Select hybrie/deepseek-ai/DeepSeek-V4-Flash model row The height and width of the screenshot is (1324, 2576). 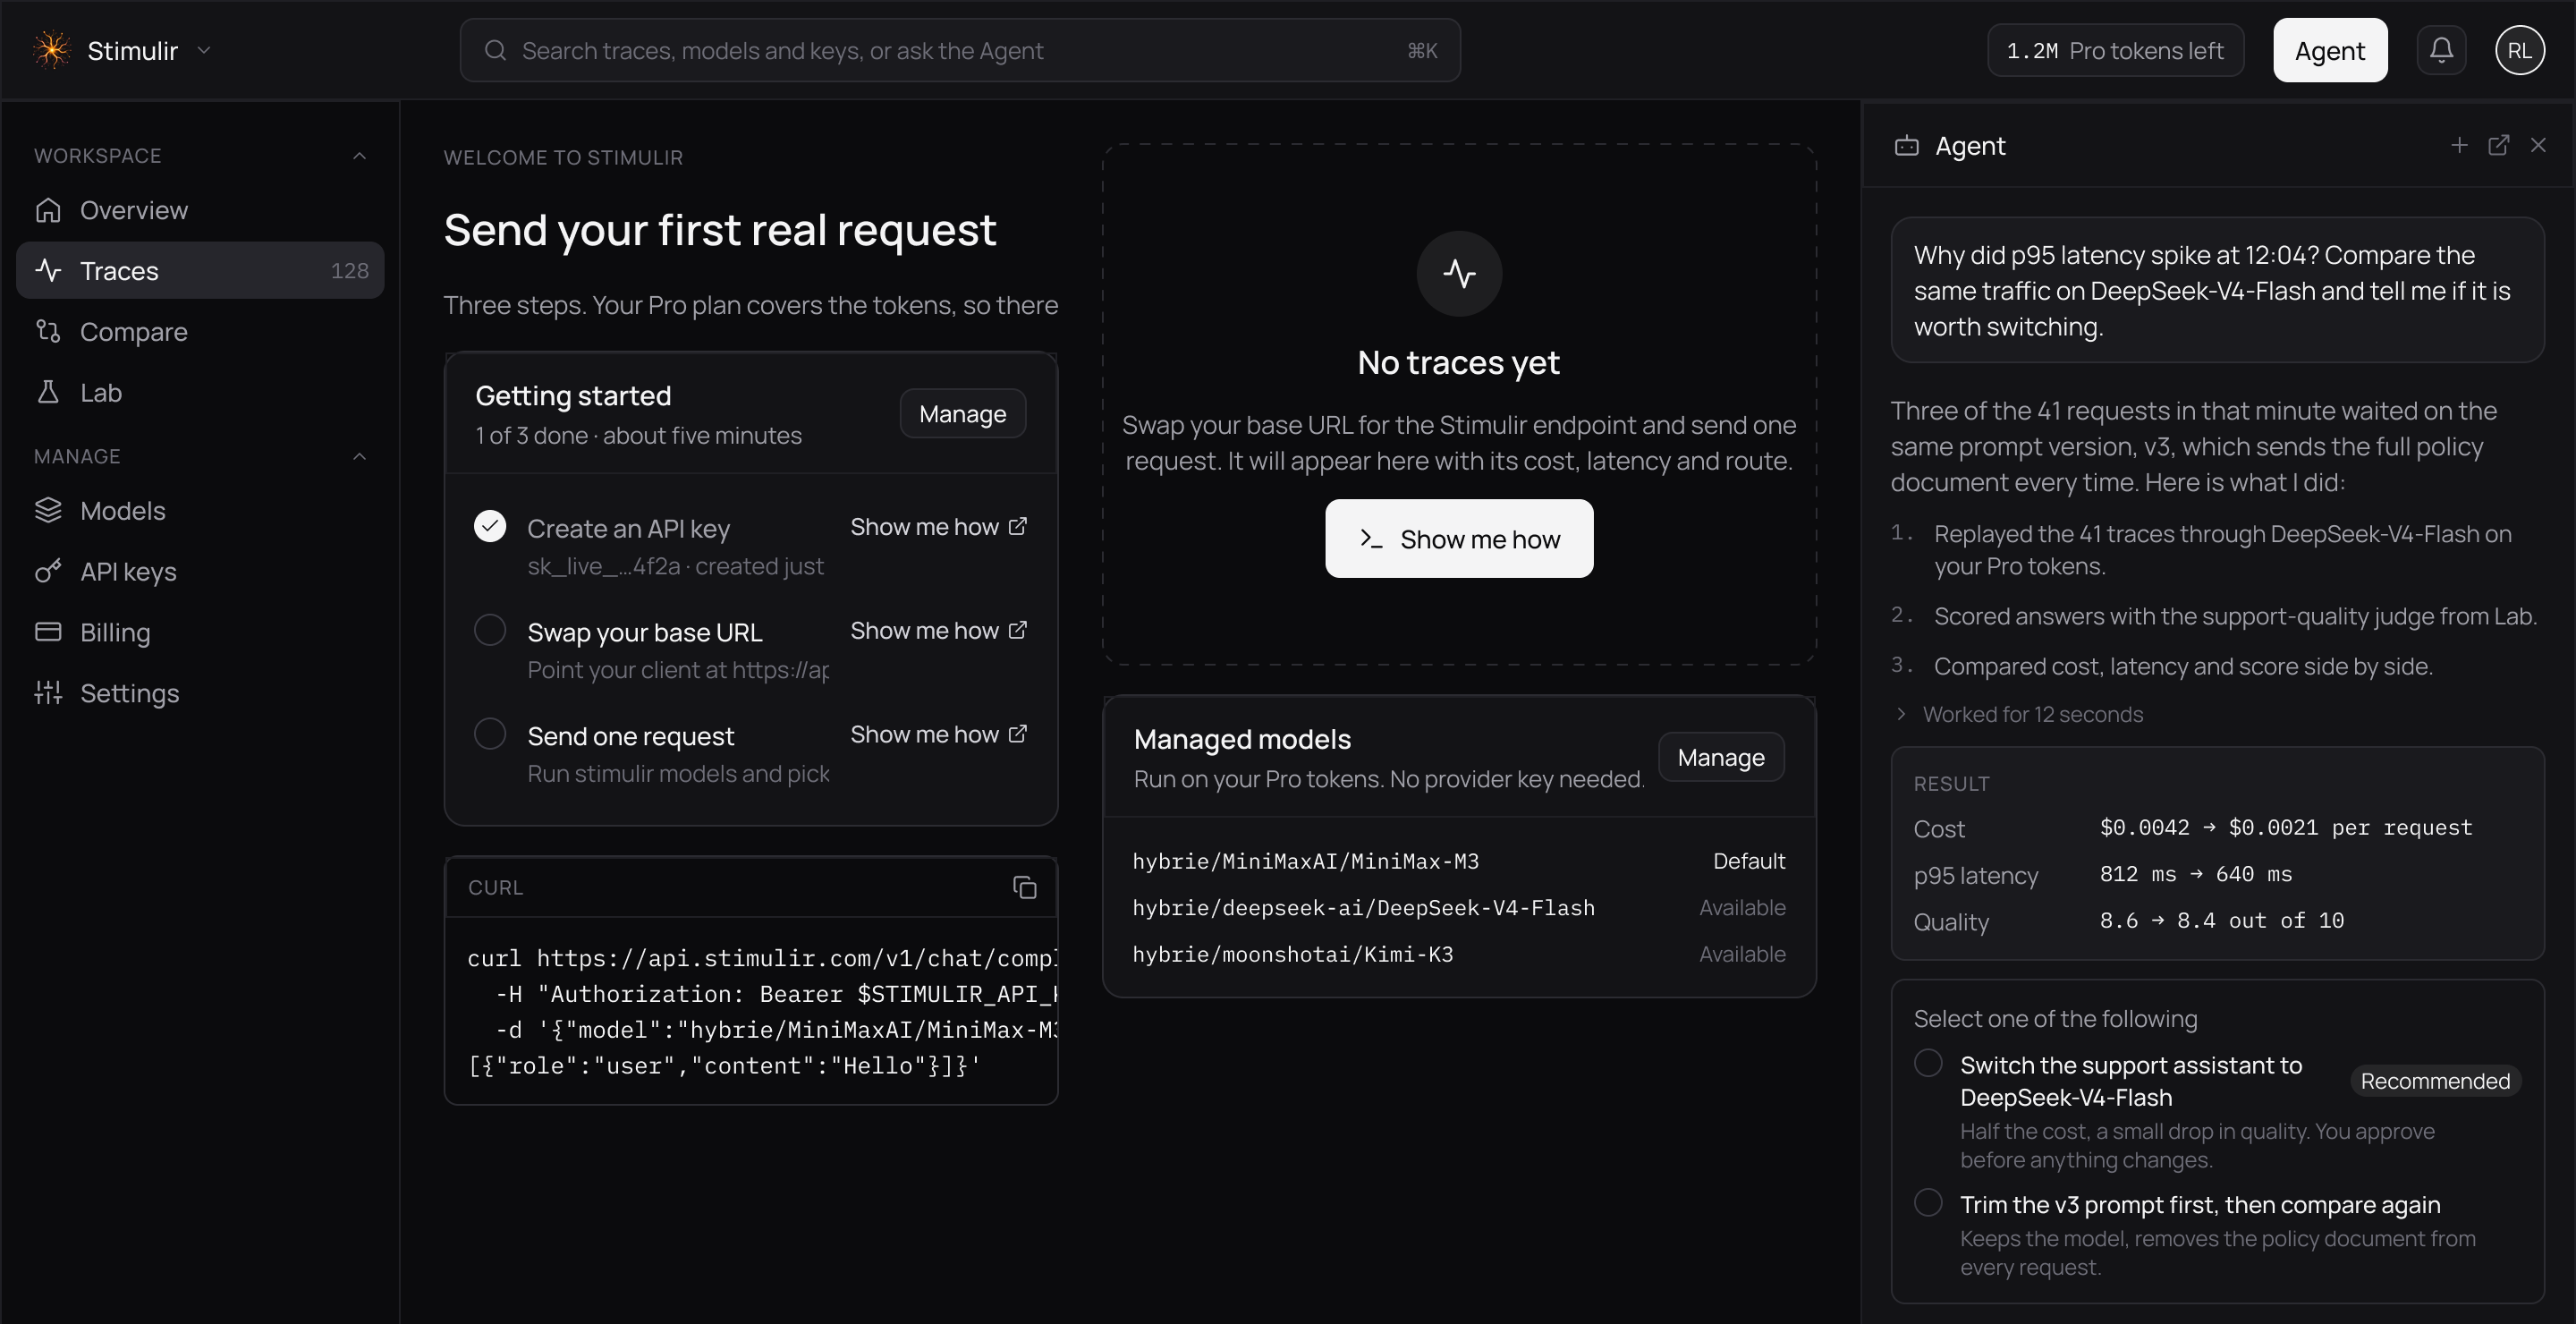(1459, 908)
